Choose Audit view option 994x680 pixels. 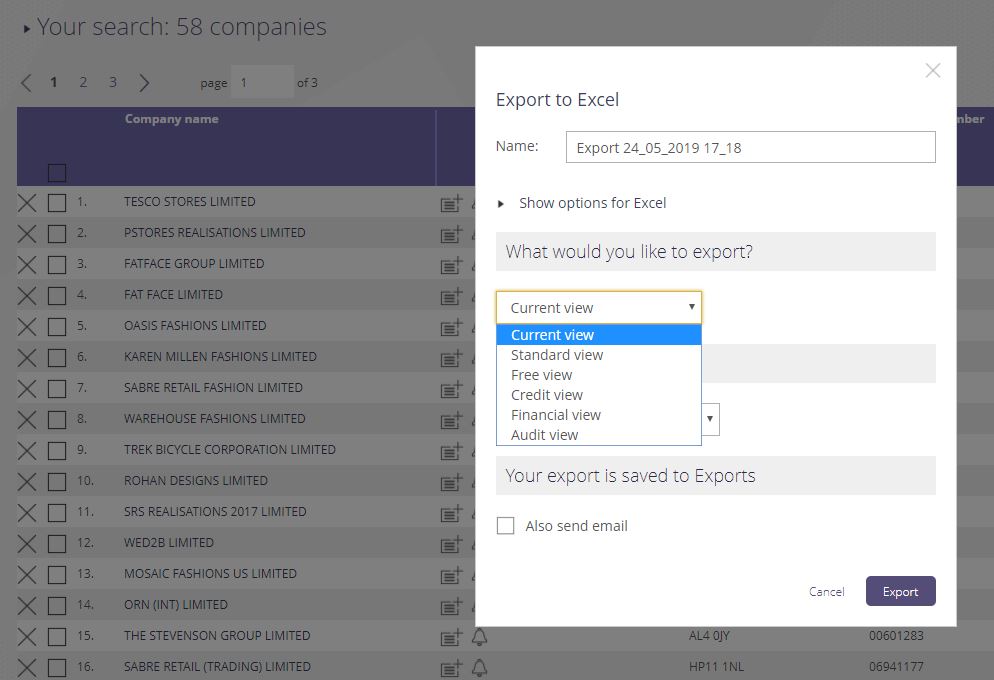tap(545, 435)
